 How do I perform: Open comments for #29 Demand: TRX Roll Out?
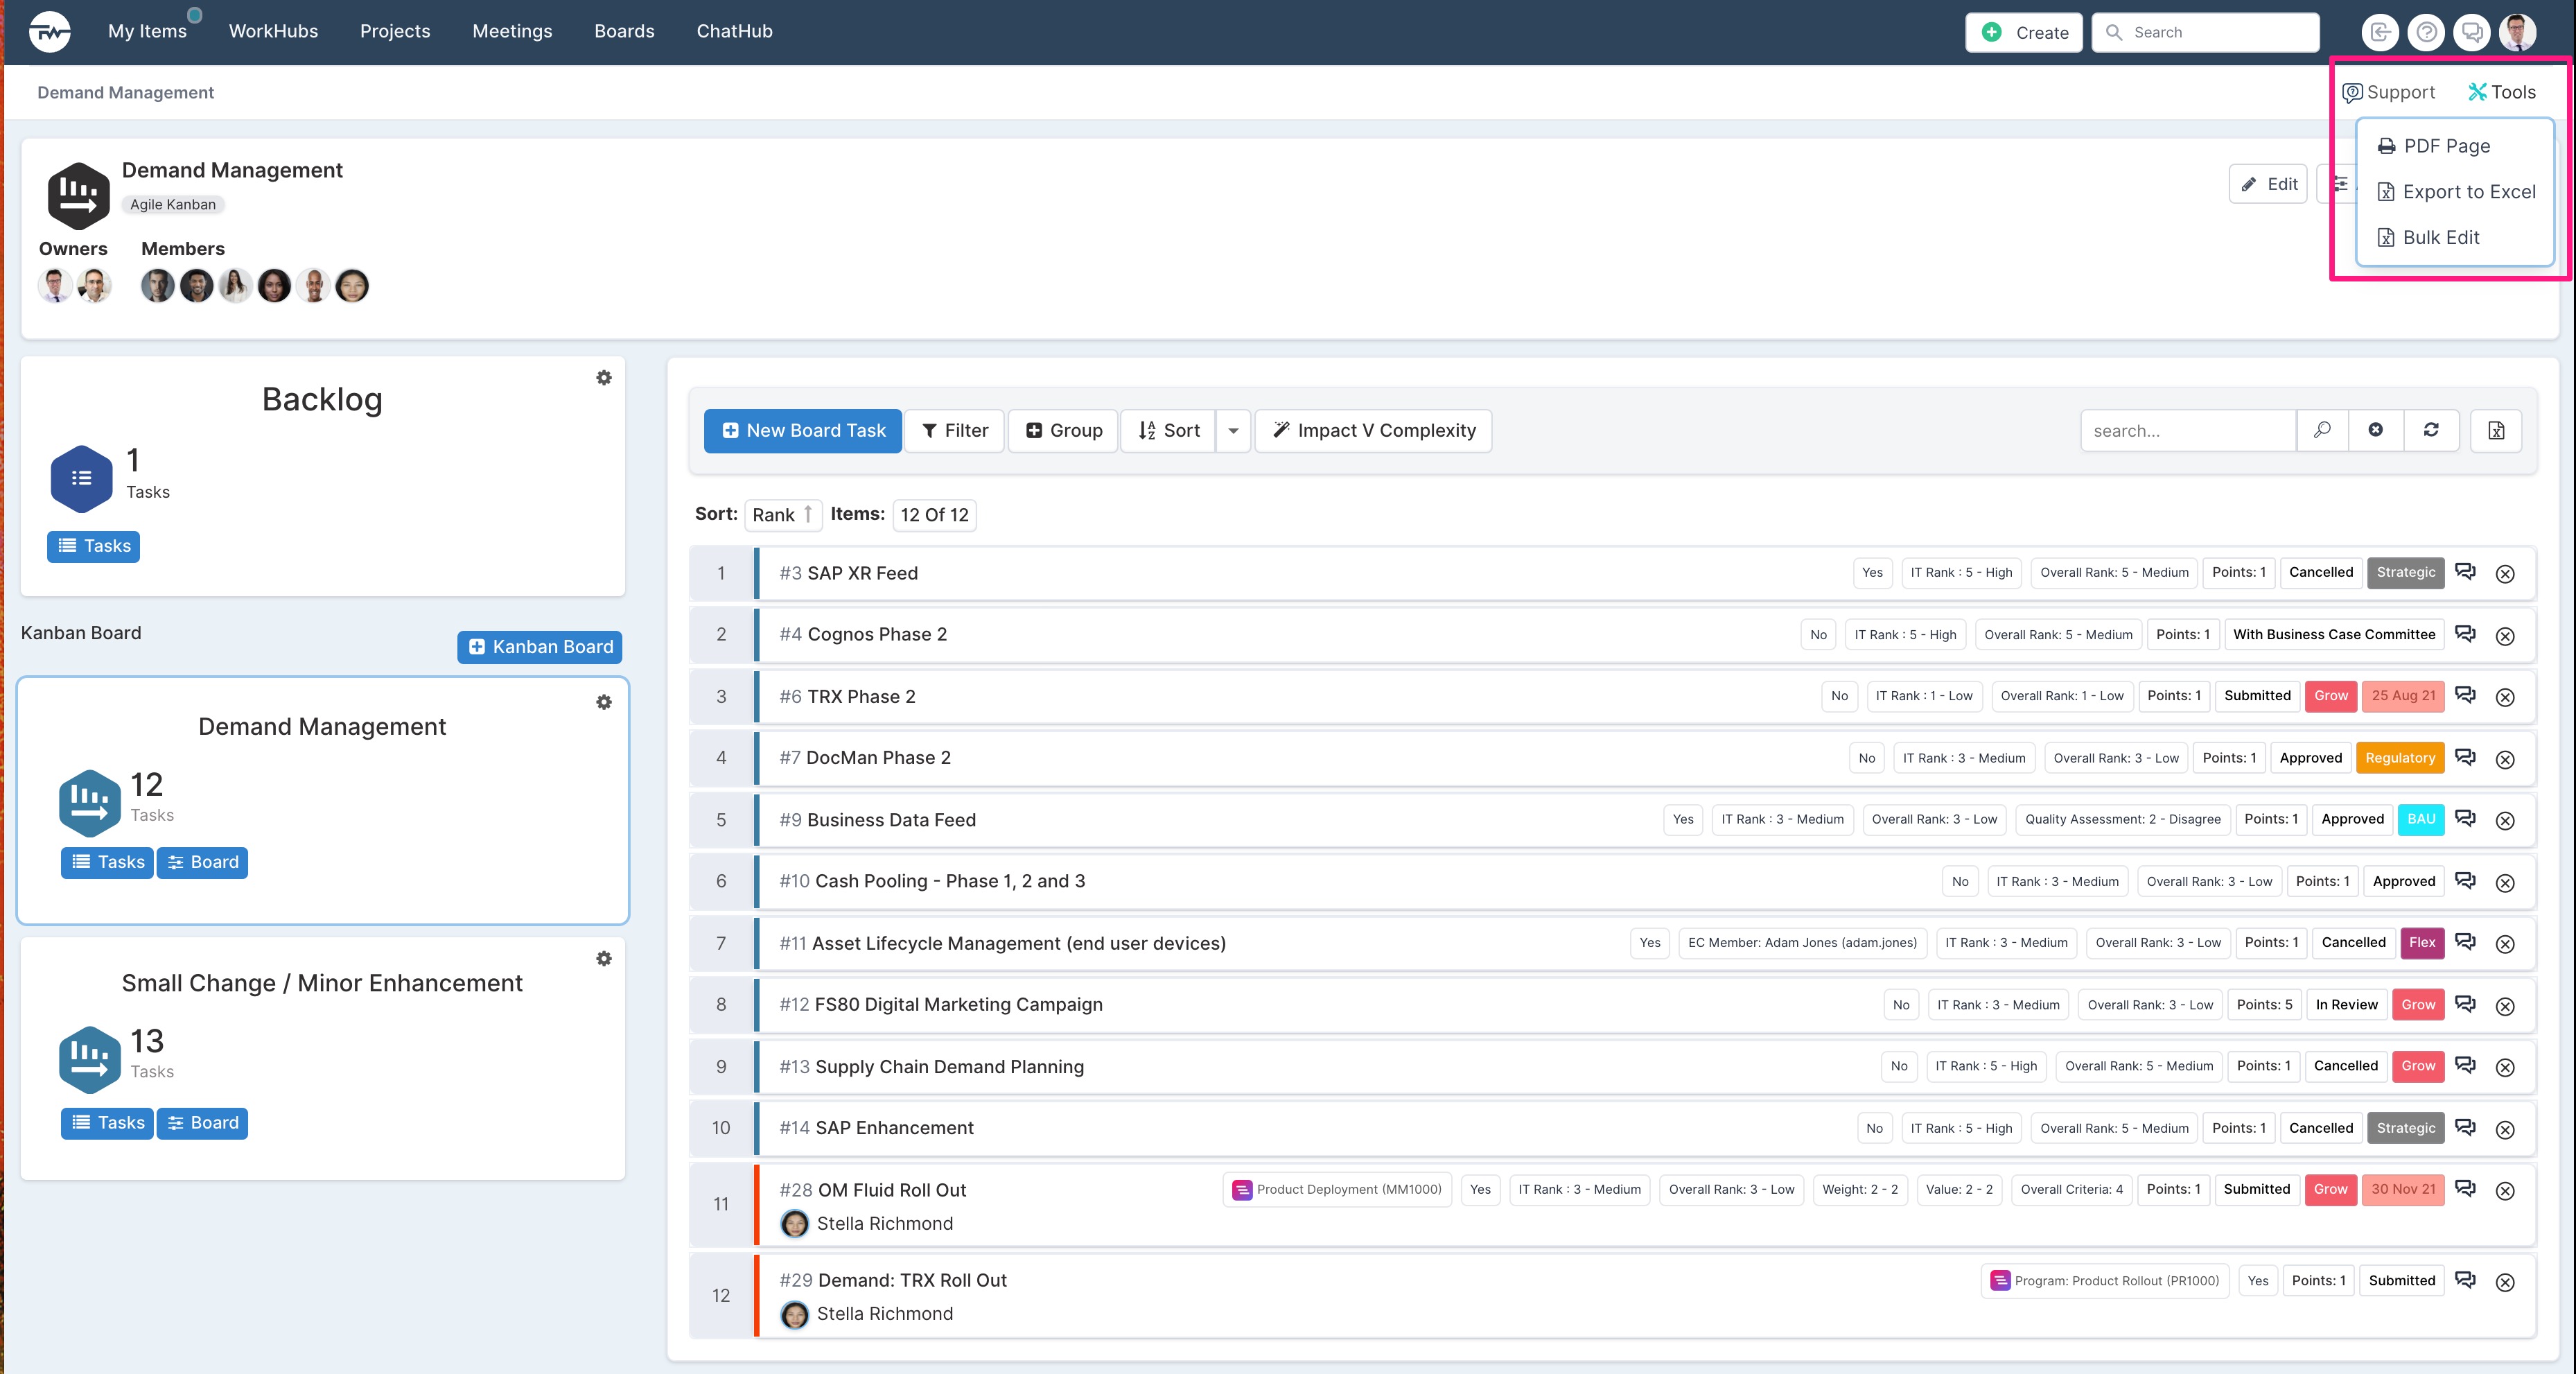click(x=2465, y=1280)
